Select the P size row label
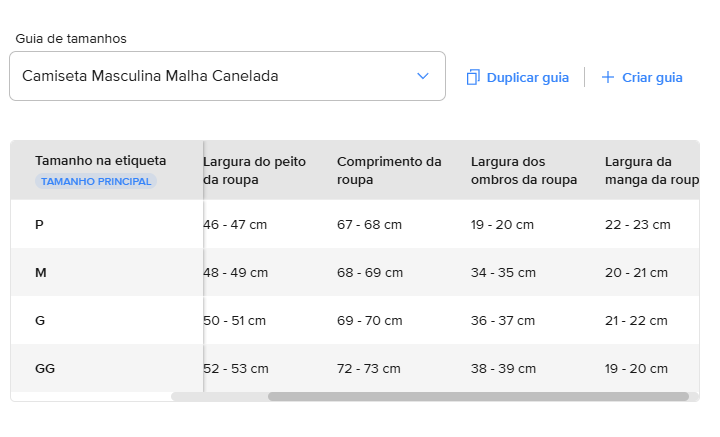The height and width of the screenshot is (437, 720). [x=39, y=224]
